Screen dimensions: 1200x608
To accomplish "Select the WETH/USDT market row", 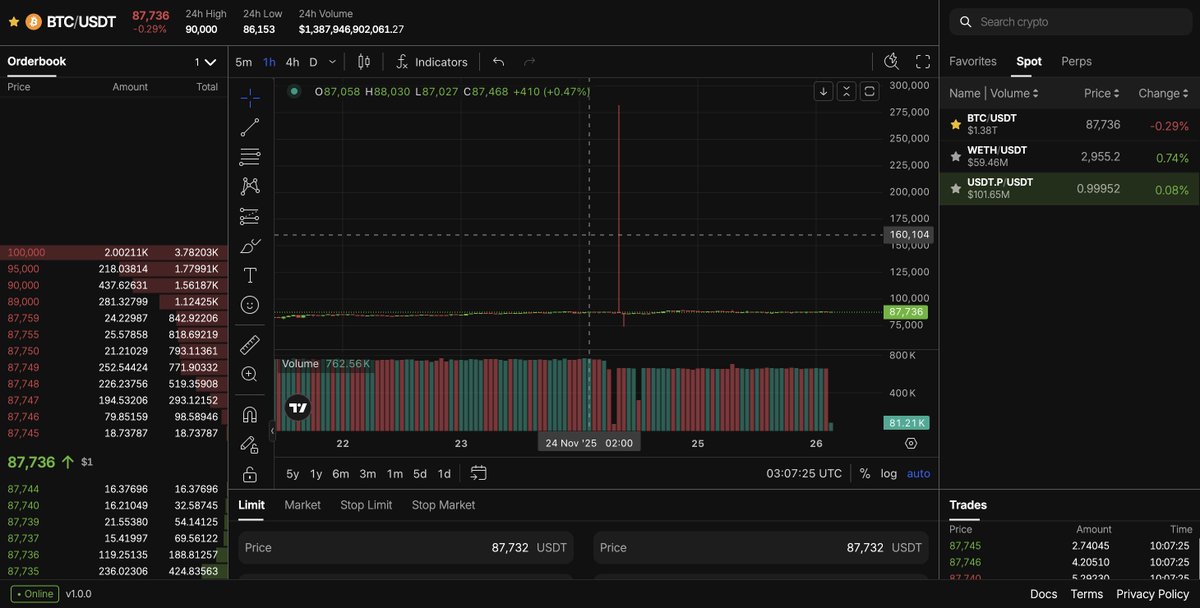I will click(1069, 157).
